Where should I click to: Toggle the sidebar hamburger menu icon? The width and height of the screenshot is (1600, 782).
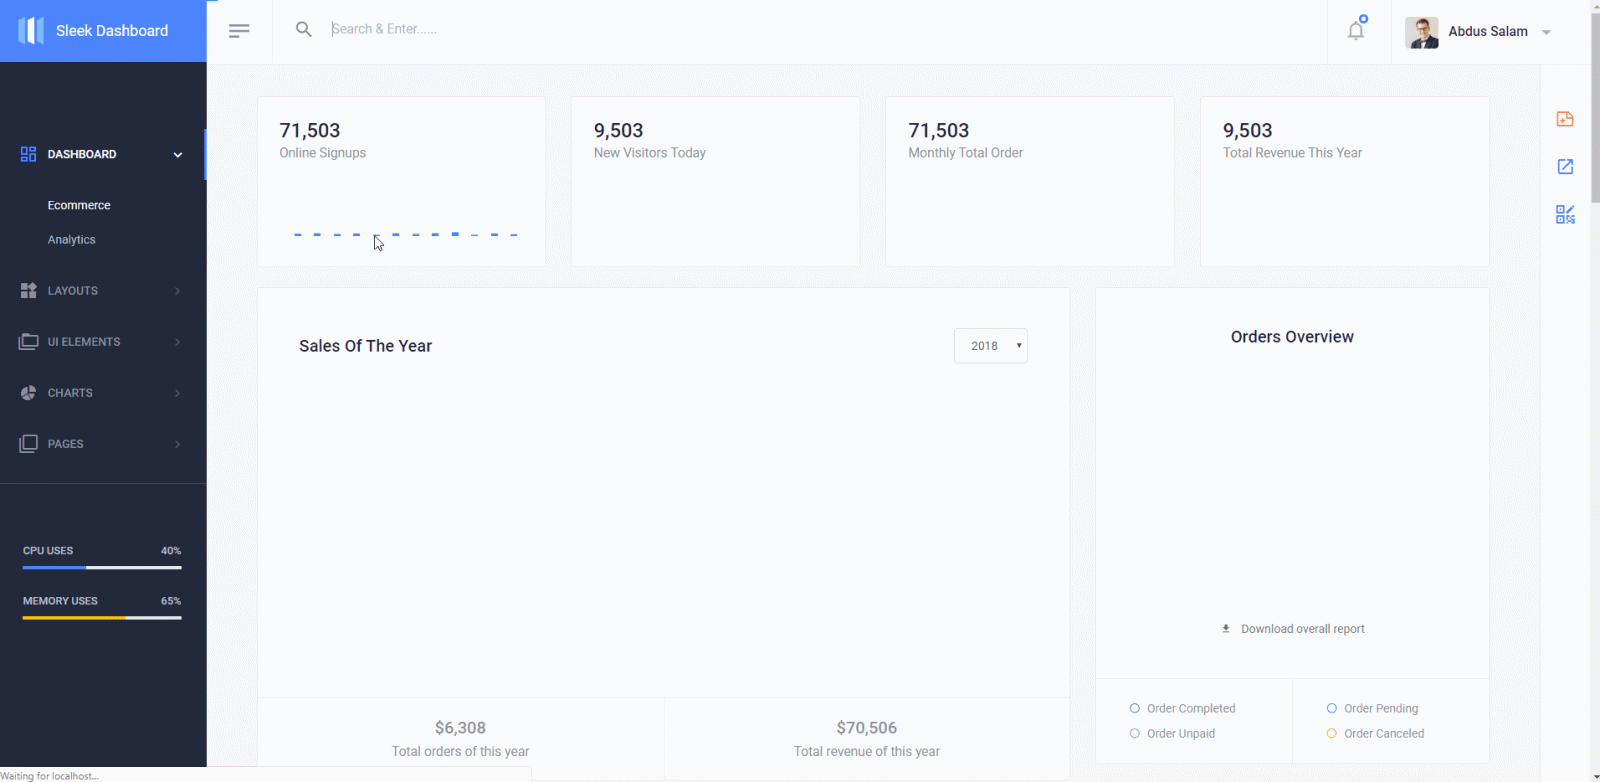pos(239,31)
